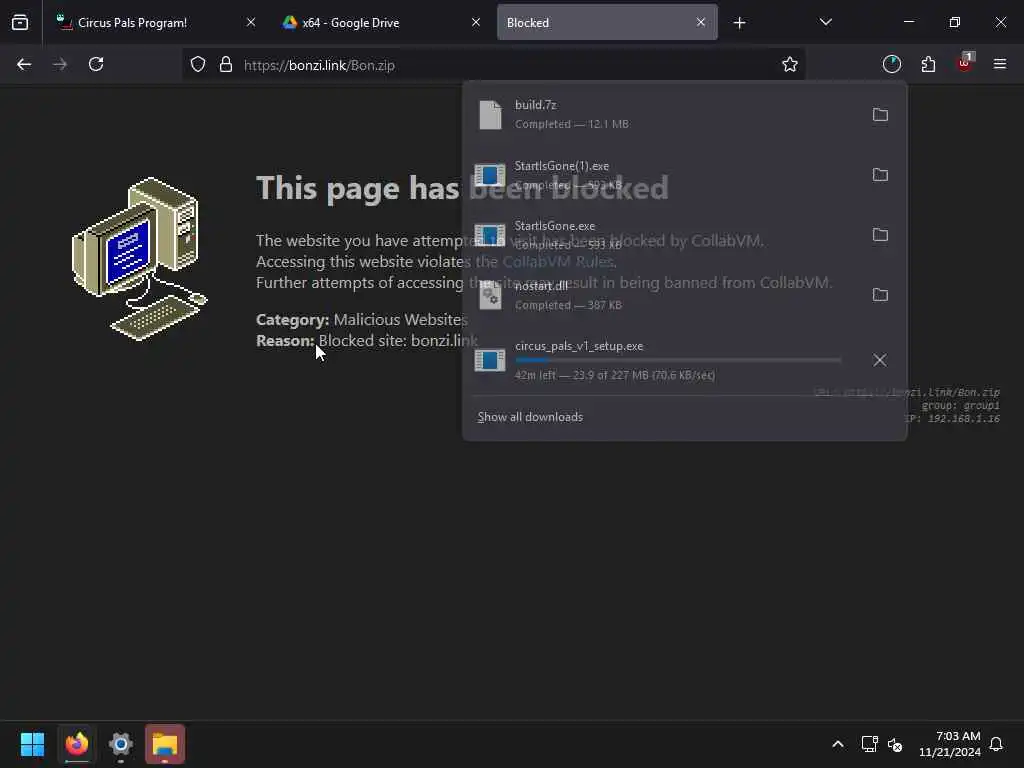This screenshot has width=1024, height=768.
Task: Open the clock showing 7:03 AM
Action: pos(950,744)
